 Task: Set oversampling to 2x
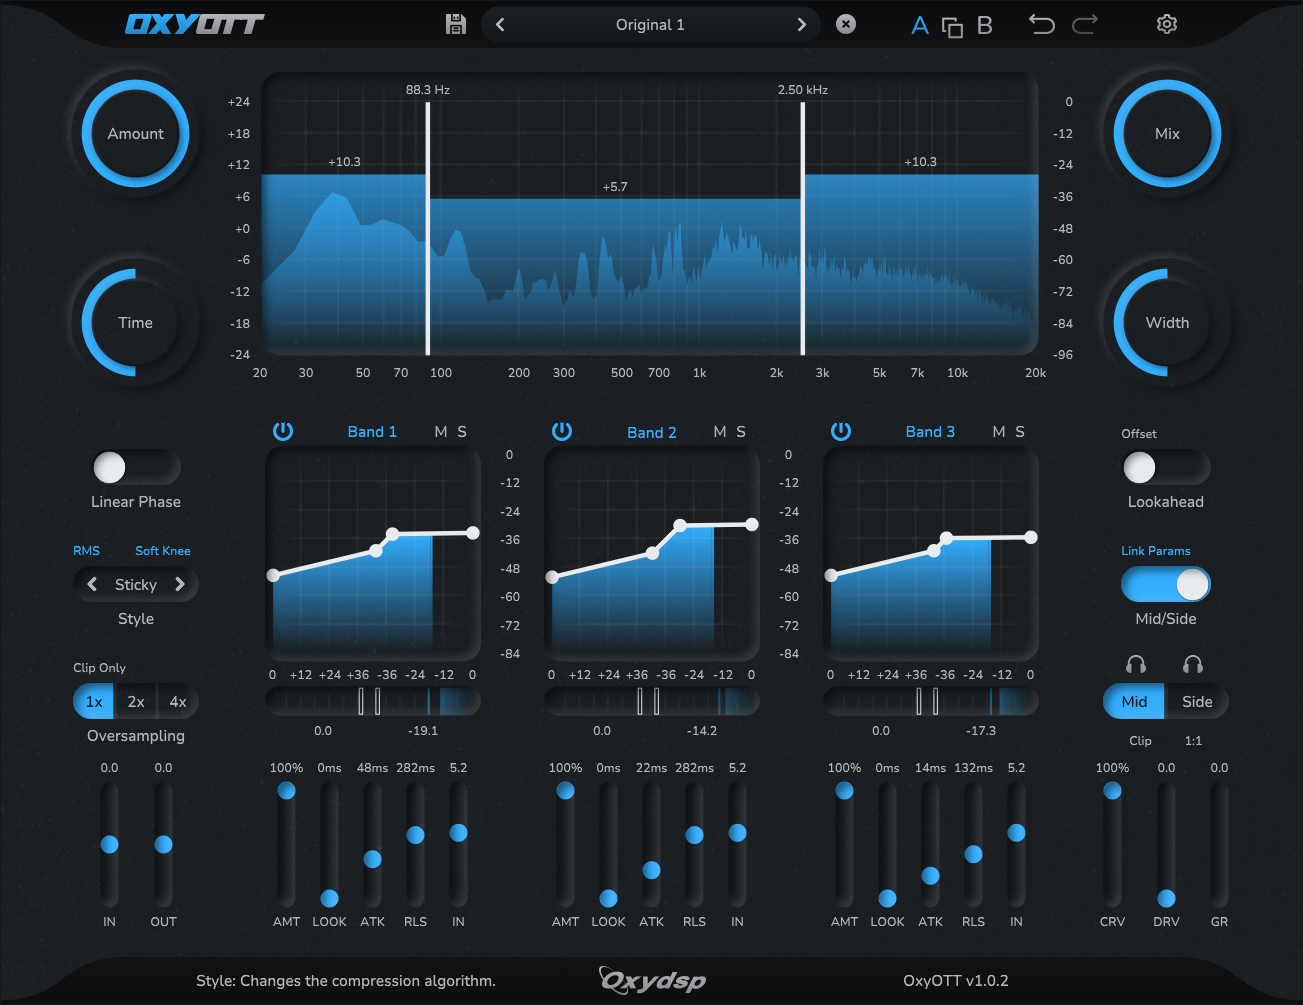pyautogui.click(x=136, y=702)
